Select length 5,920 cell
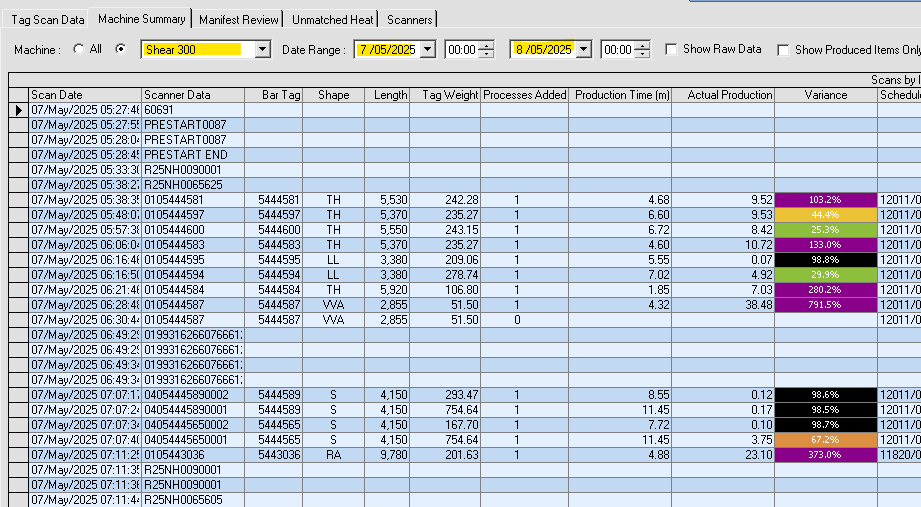The image size is (921, 507). click(x=387, y=290)
